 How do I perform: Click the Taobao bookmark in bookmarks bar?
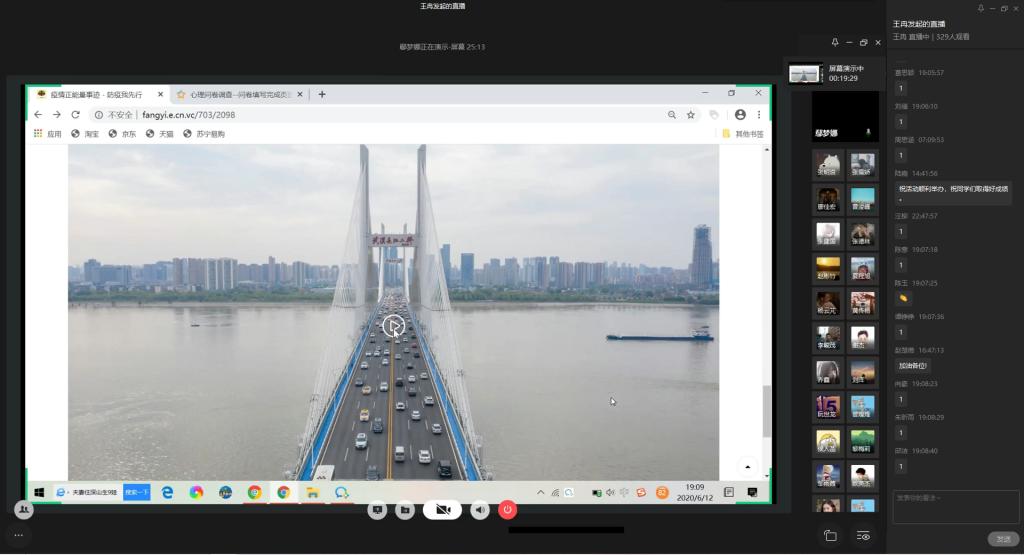(85, 134)
